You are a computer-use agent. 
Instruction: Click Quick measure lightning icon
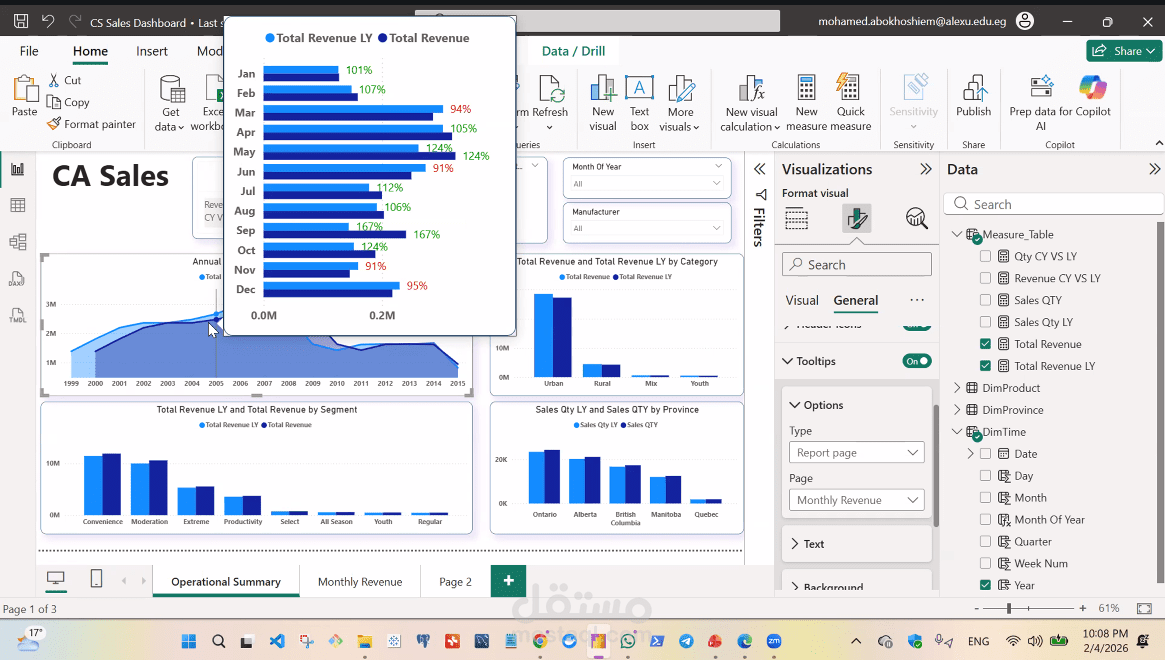848,87
